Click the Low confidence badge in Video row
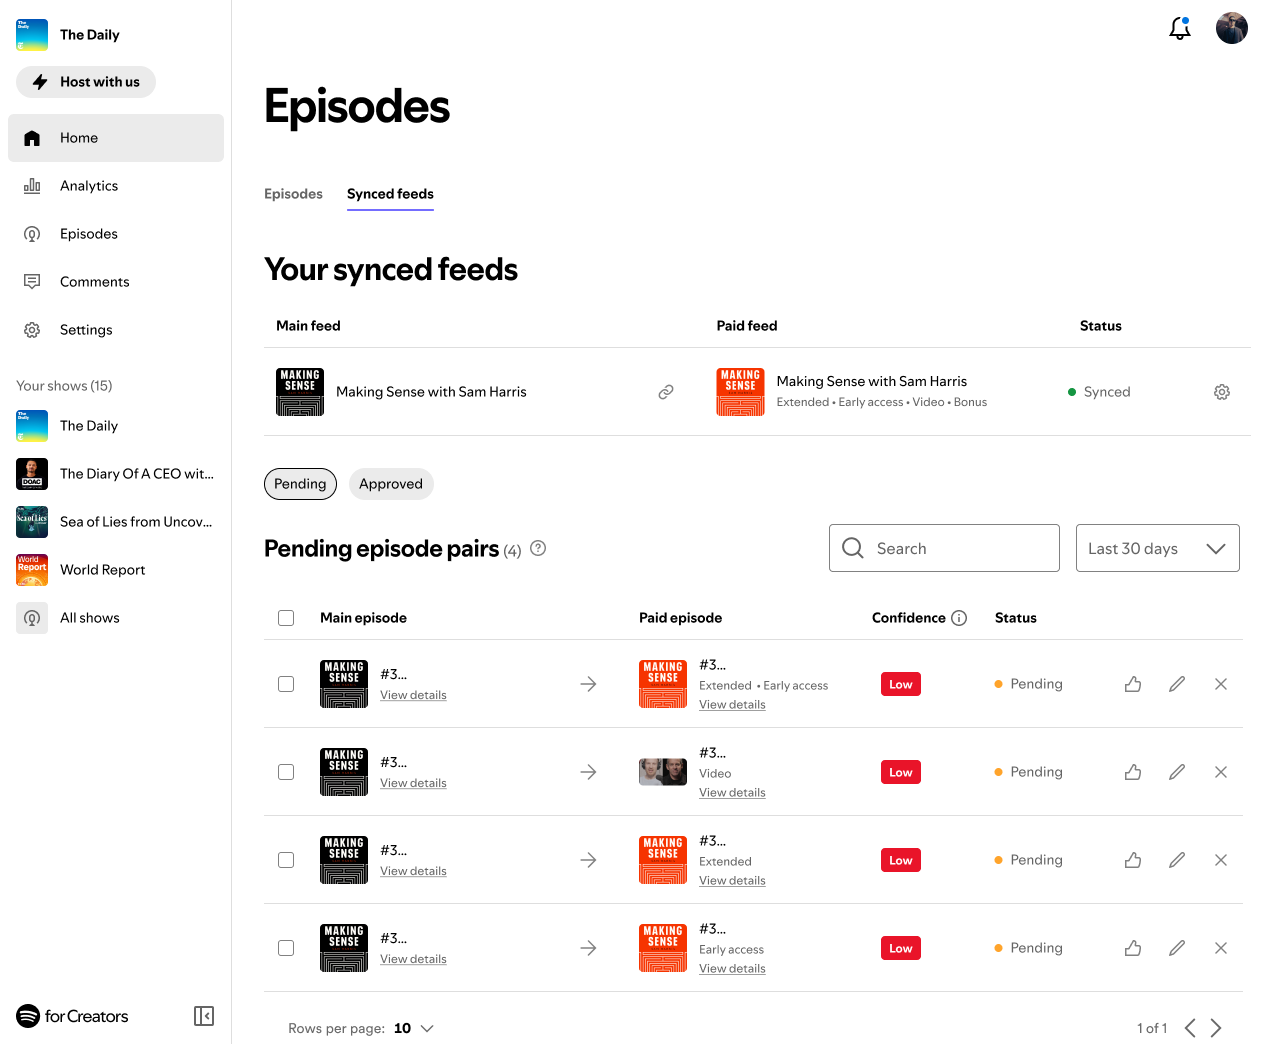Screen dimensions: 1280x1044 click(901, 772)
